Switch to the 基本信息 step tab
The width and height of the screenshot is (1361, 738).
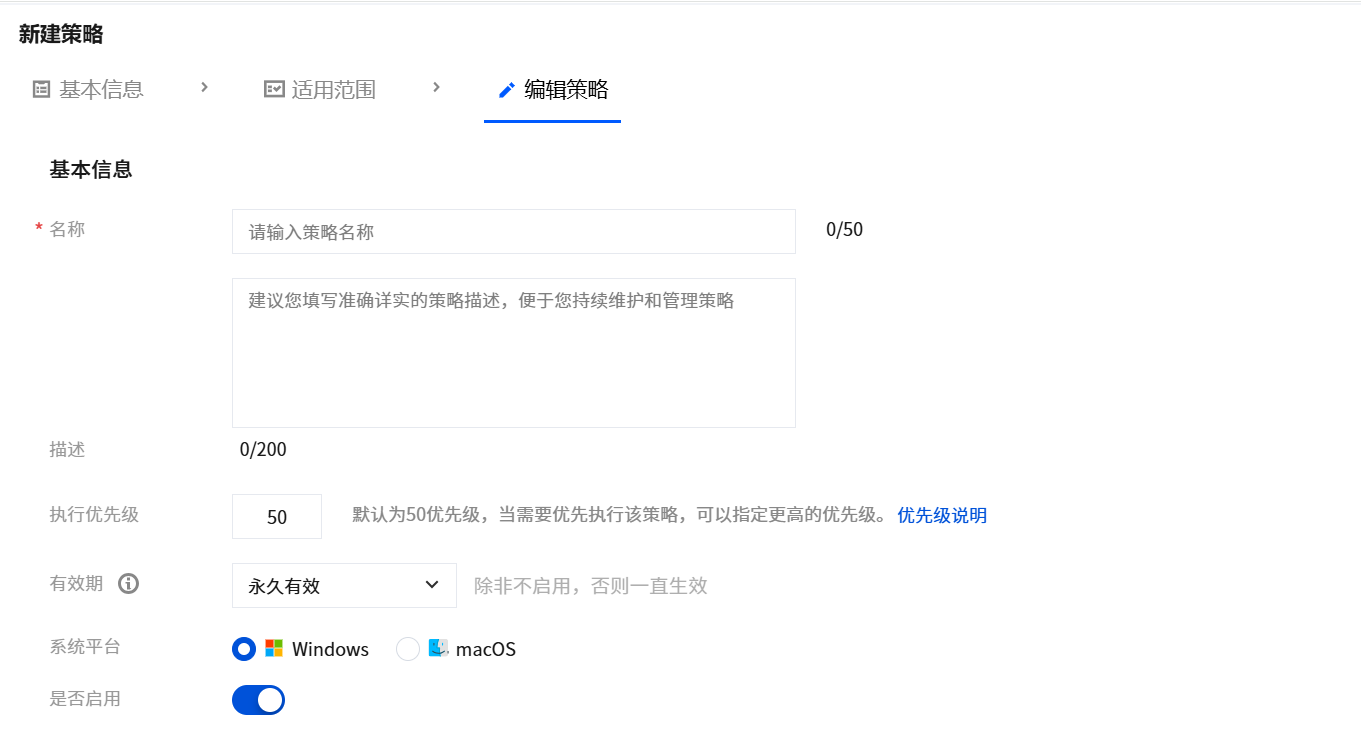[101, 90]
